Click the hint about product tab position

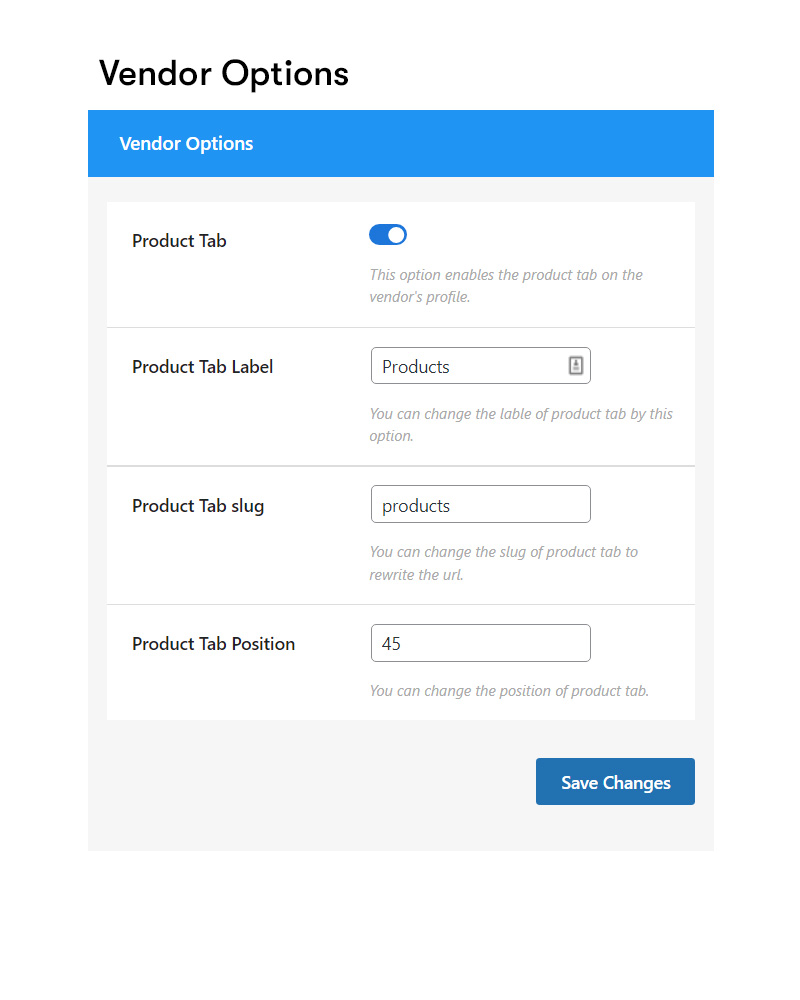508,691
